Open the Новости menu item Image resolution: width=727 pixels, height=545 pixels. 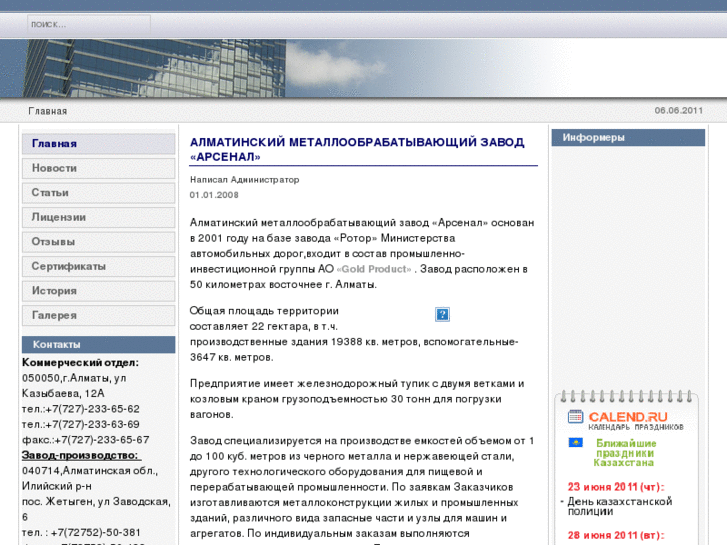[98, 168]
